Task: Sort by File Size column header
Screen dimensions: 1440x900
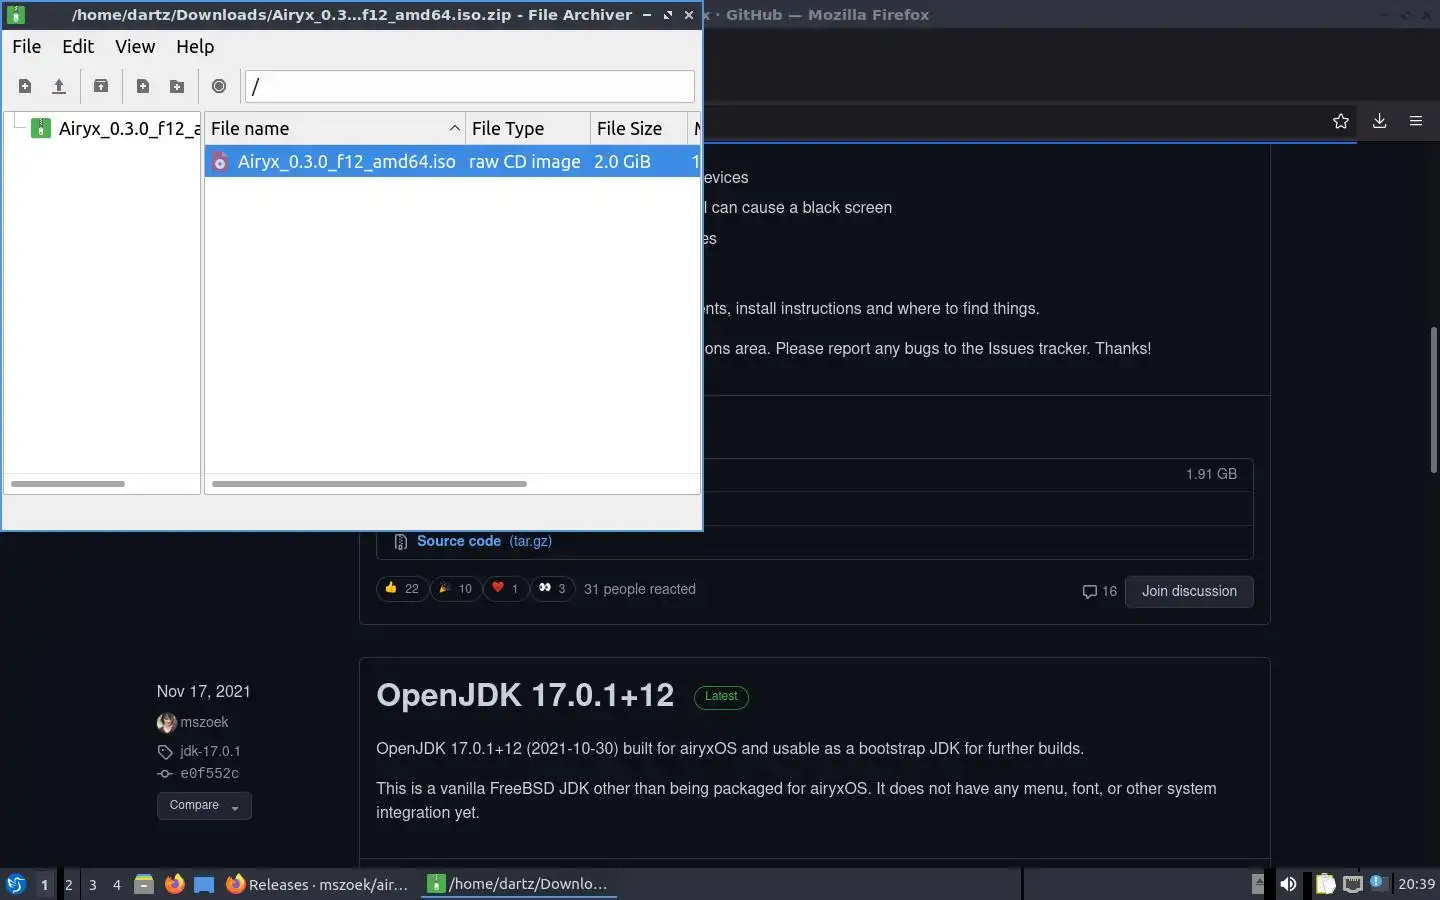Action: point(639,128)
